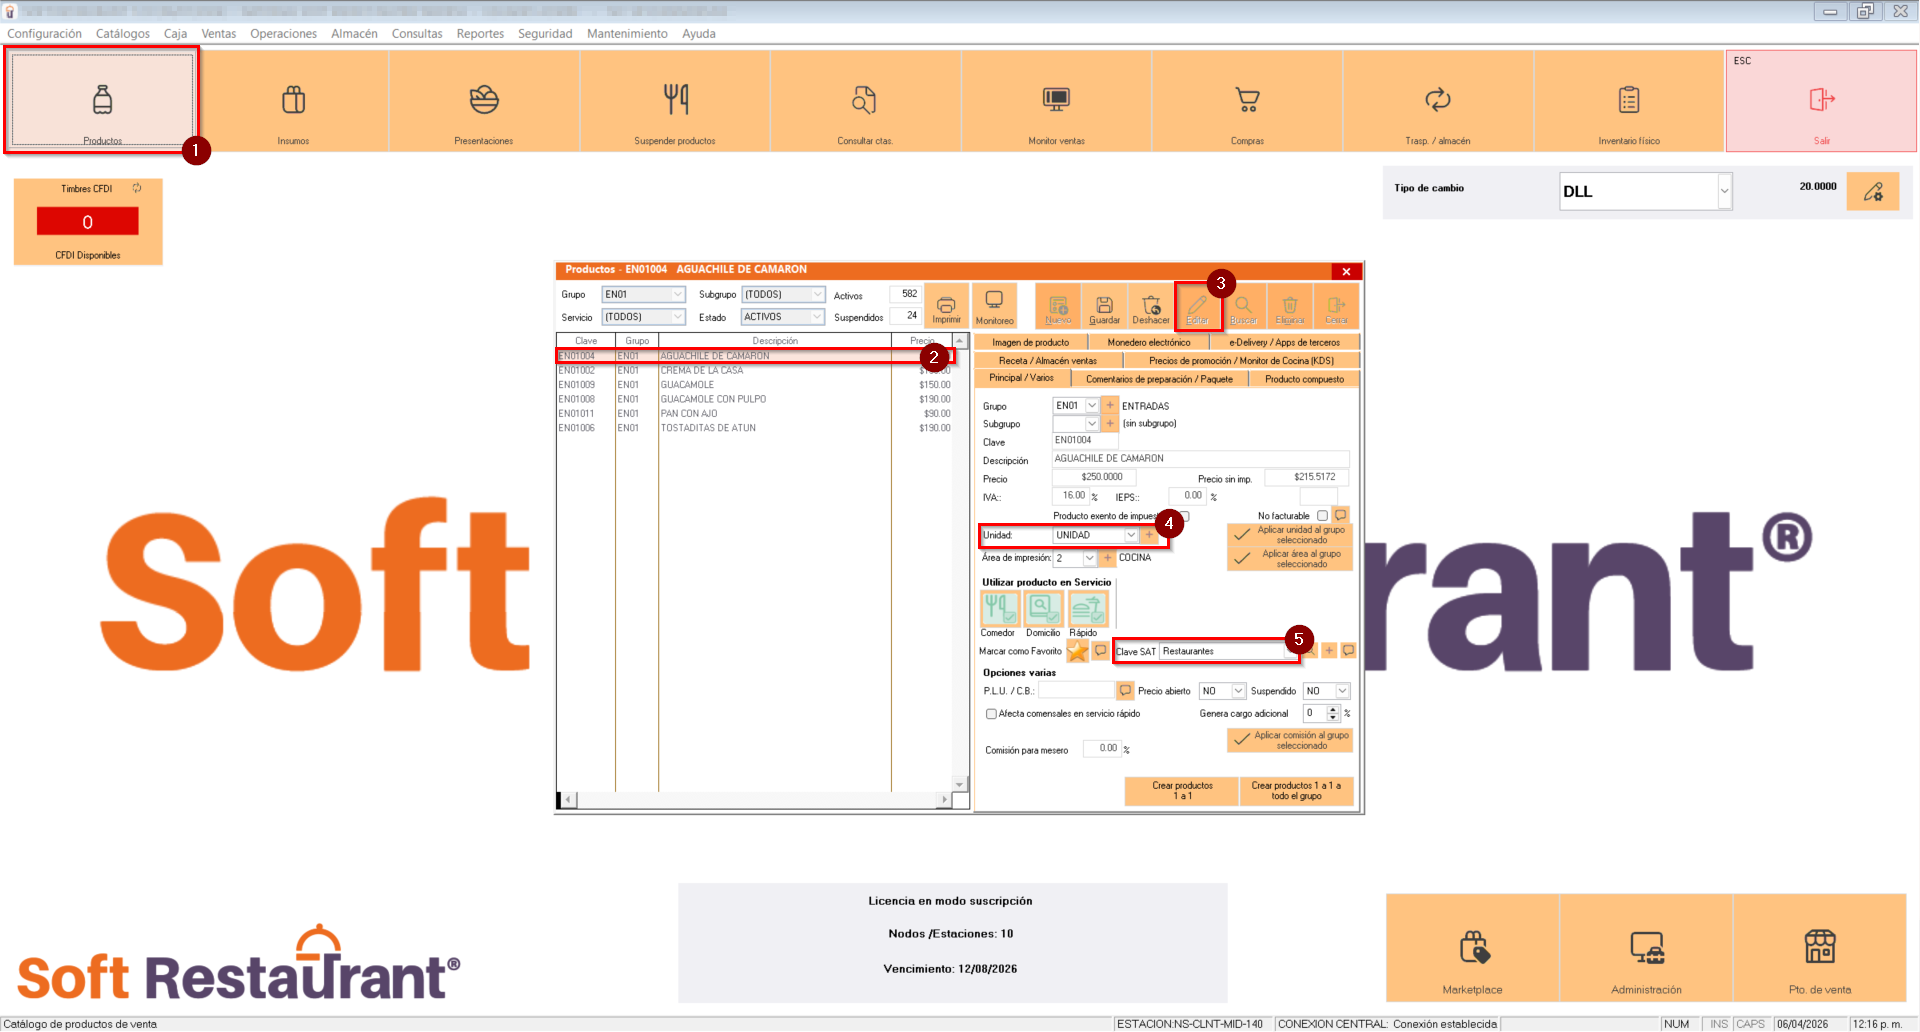
Task: Open the Ventas menu
Action: pos(219,34)
